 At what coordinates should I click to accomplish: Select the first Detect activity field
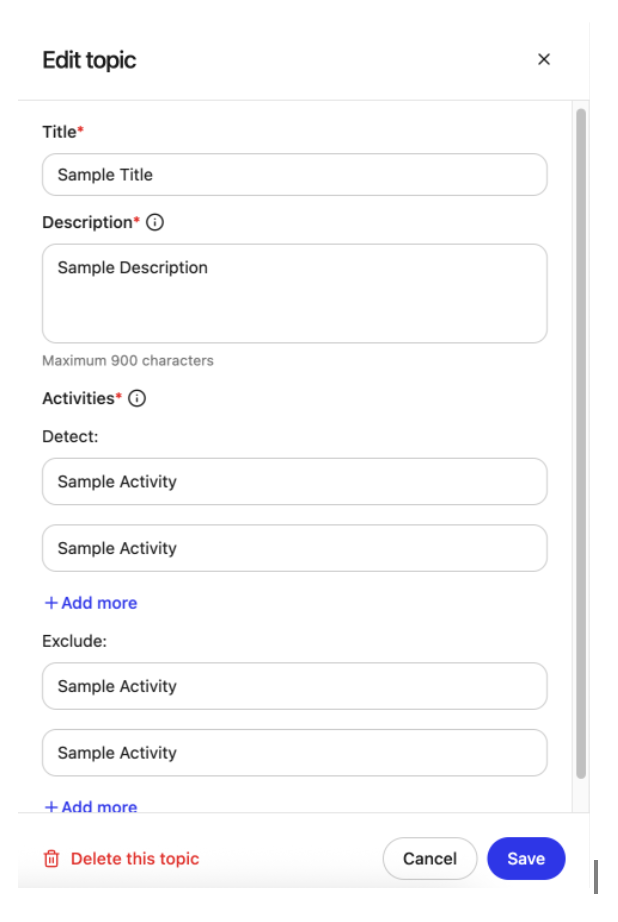point(294,481)
